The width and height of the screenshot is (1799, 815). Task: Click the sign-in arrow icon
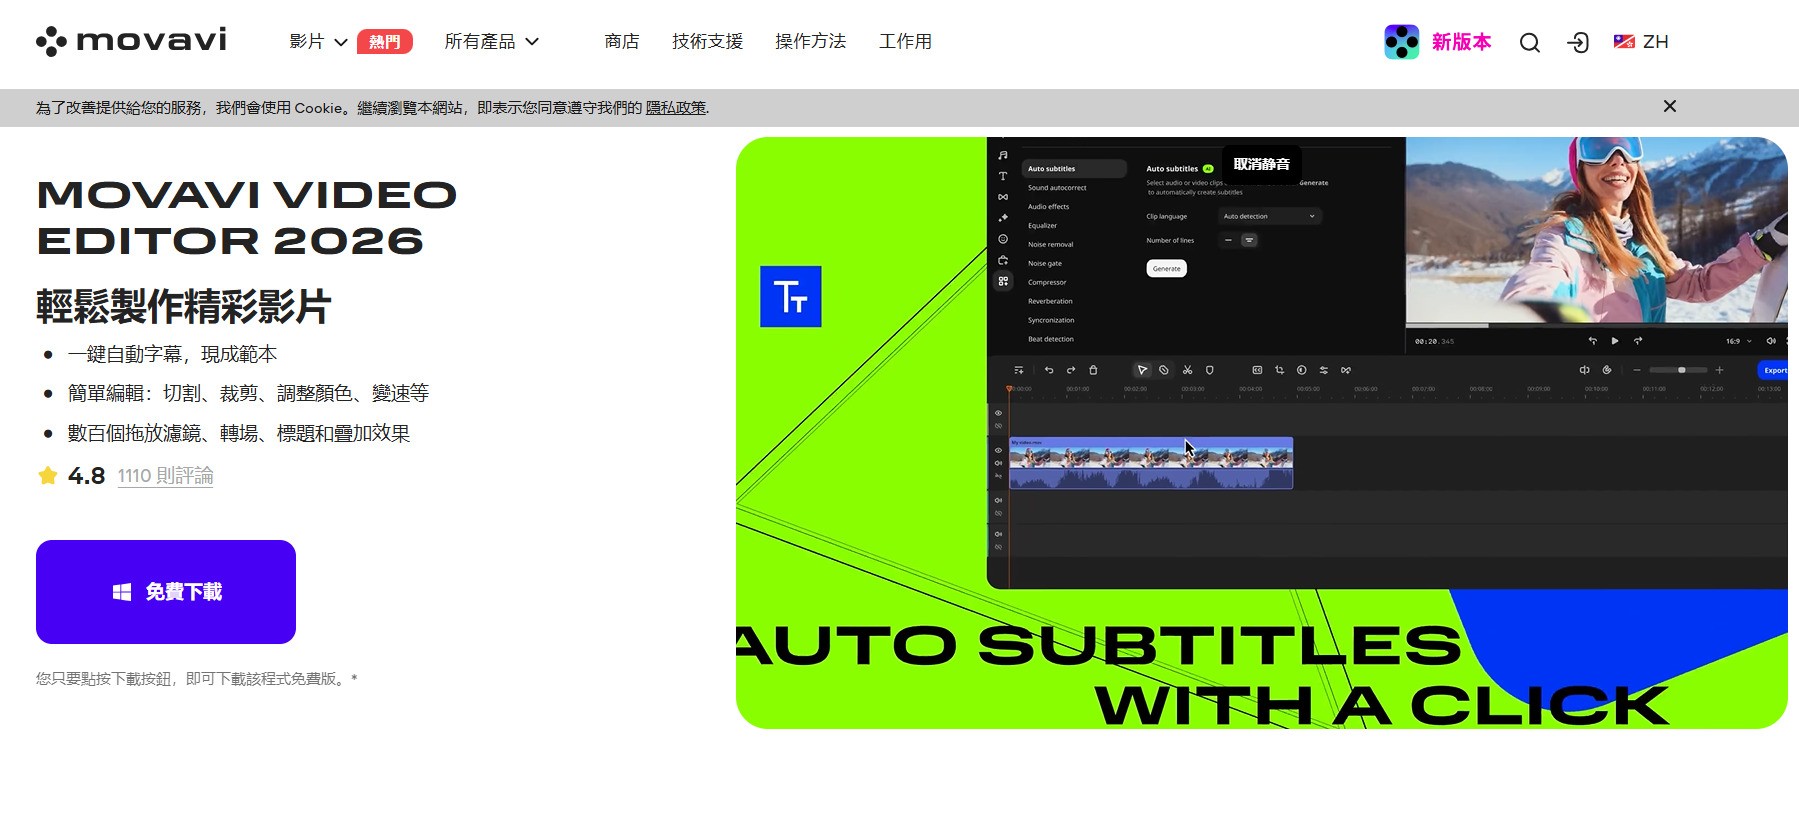(x=1578, y=42)
